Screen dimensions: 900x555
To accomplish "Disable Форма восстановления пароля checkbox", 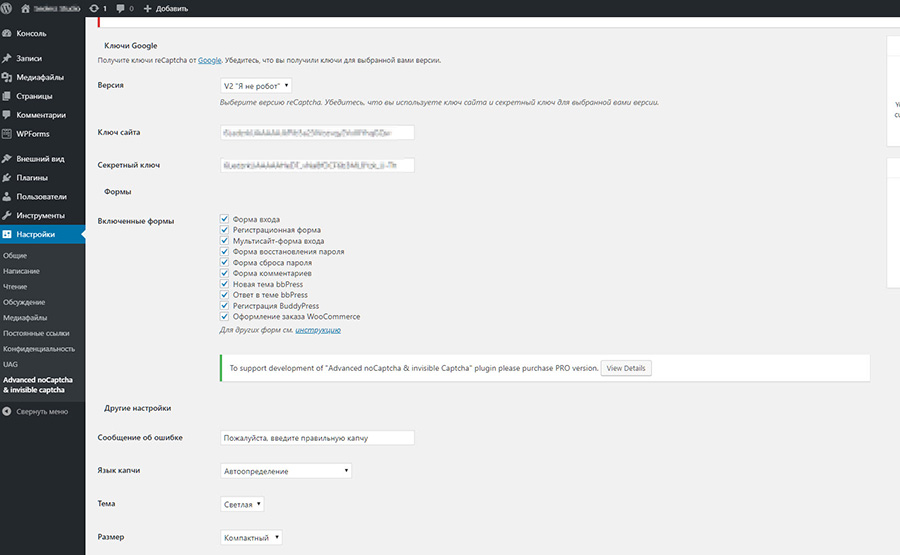I will tap(224, 251).
